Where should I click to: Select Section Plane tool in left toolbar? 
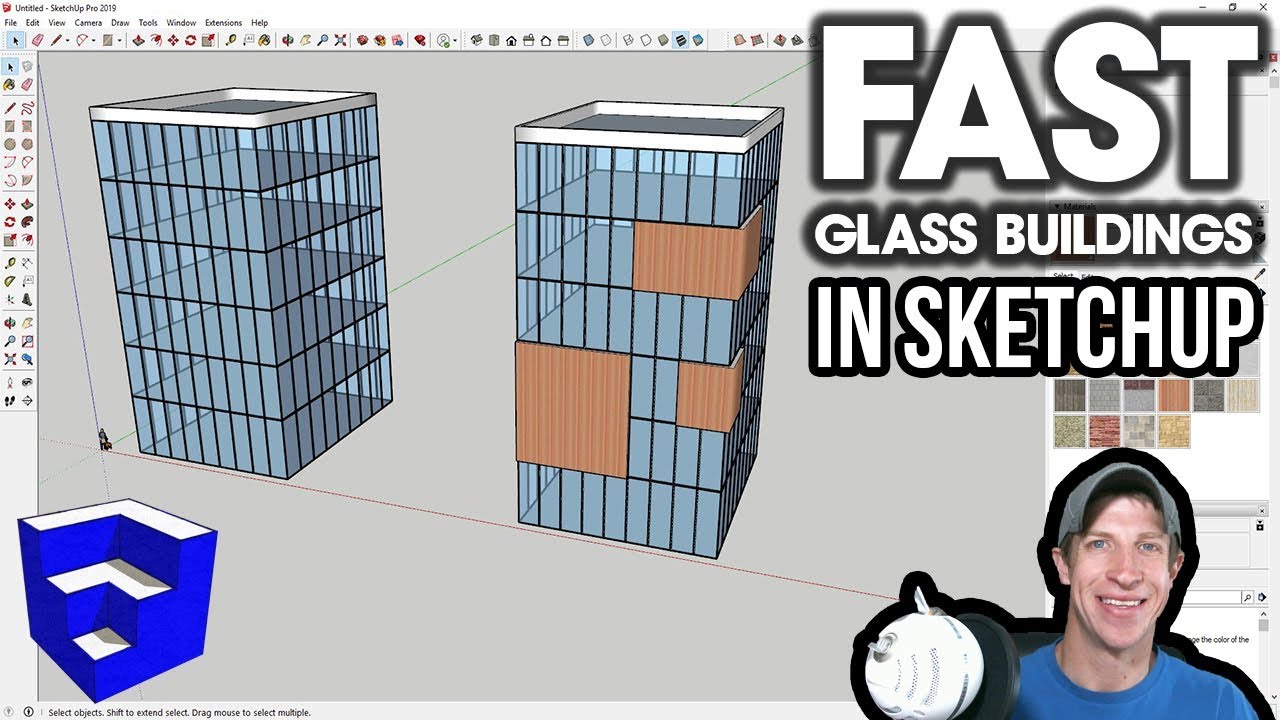click(28, 402)
